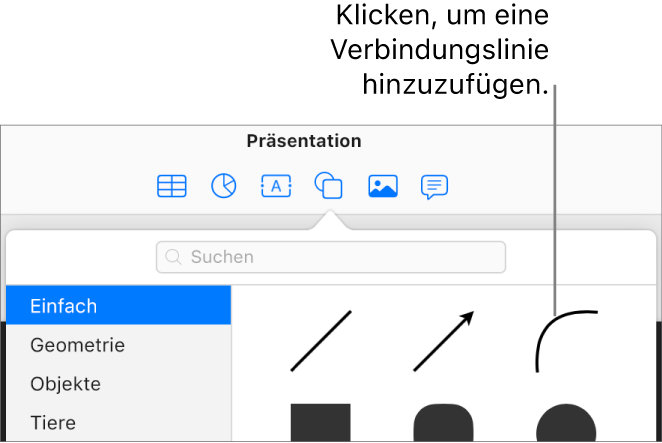This screenshot has height=443, width=662.
Task: Add the curved line shape
Action: 566,341
